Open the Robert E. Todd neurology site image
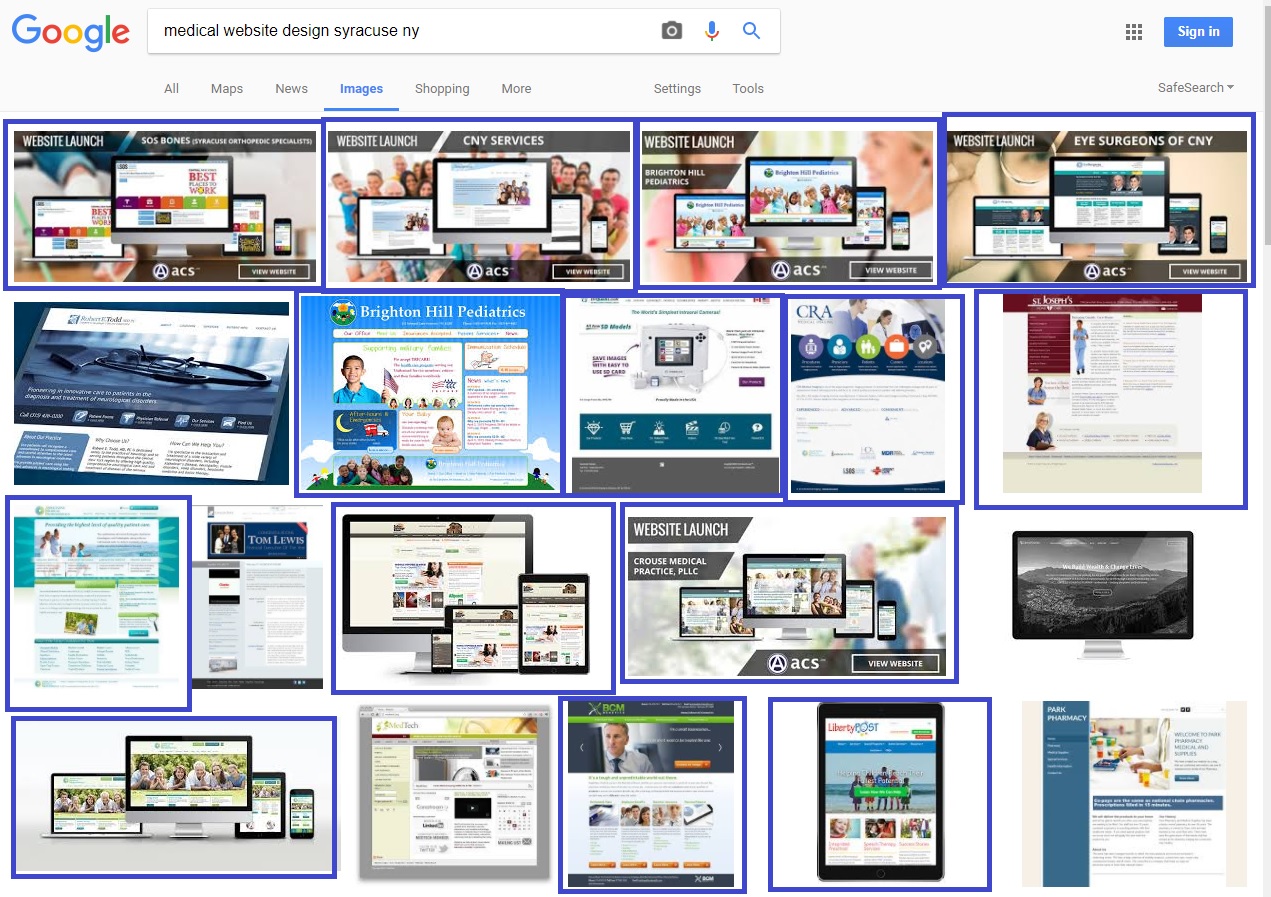This screenshot has width=1271, height=897. (x=151, y=393)
